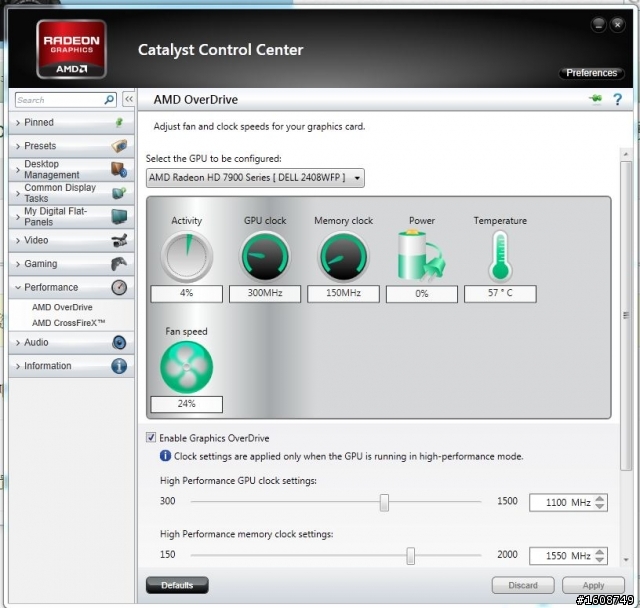Click the Power battery icon
This screenshot has width=640, height=608.
coord(421,256)
